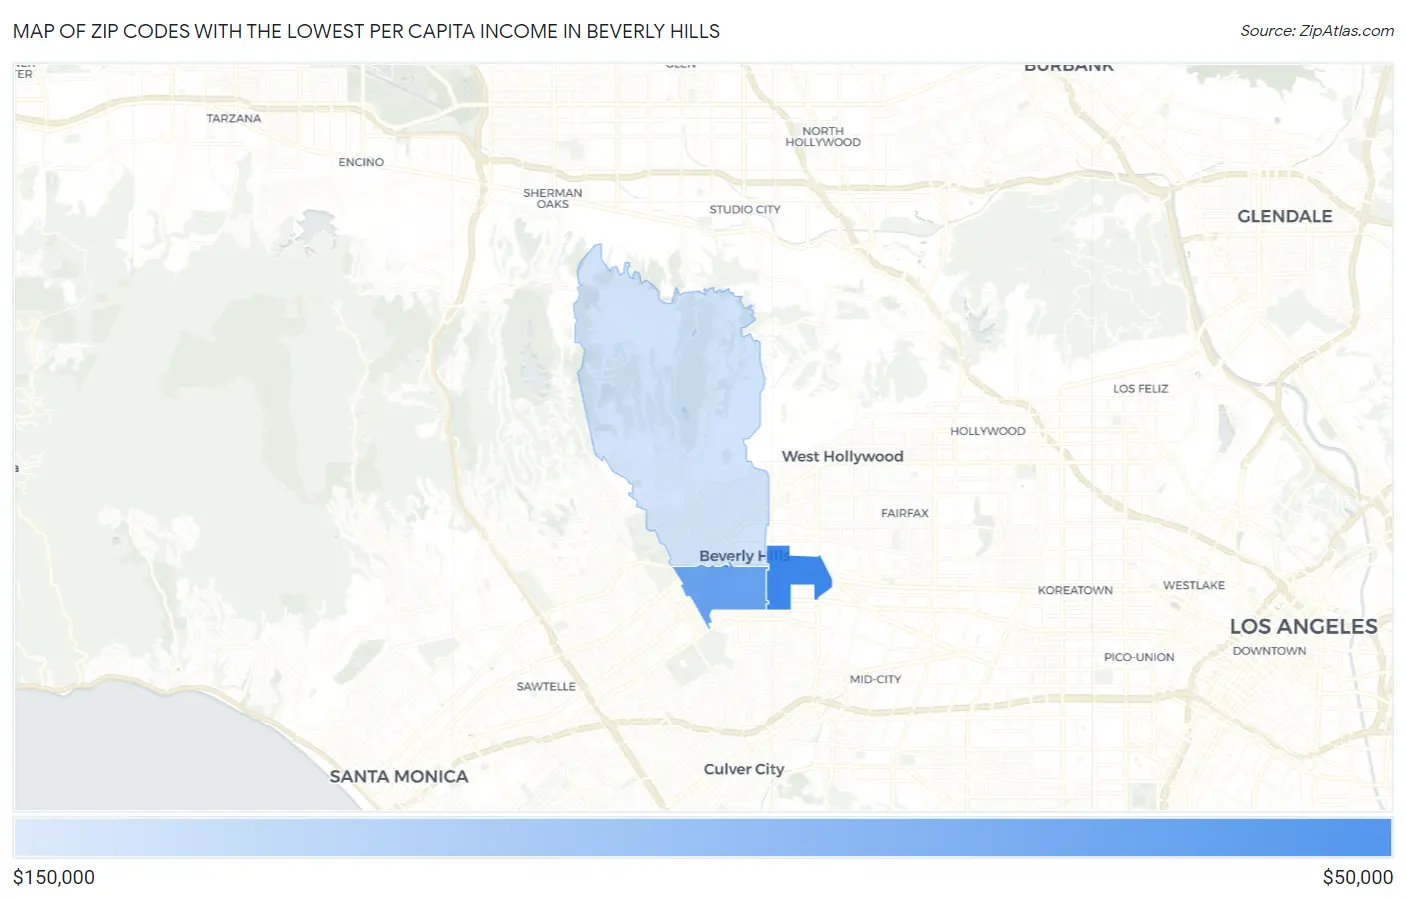
Task: Click the KOREATOWN map label
Action: click(x=1075, y=590)
